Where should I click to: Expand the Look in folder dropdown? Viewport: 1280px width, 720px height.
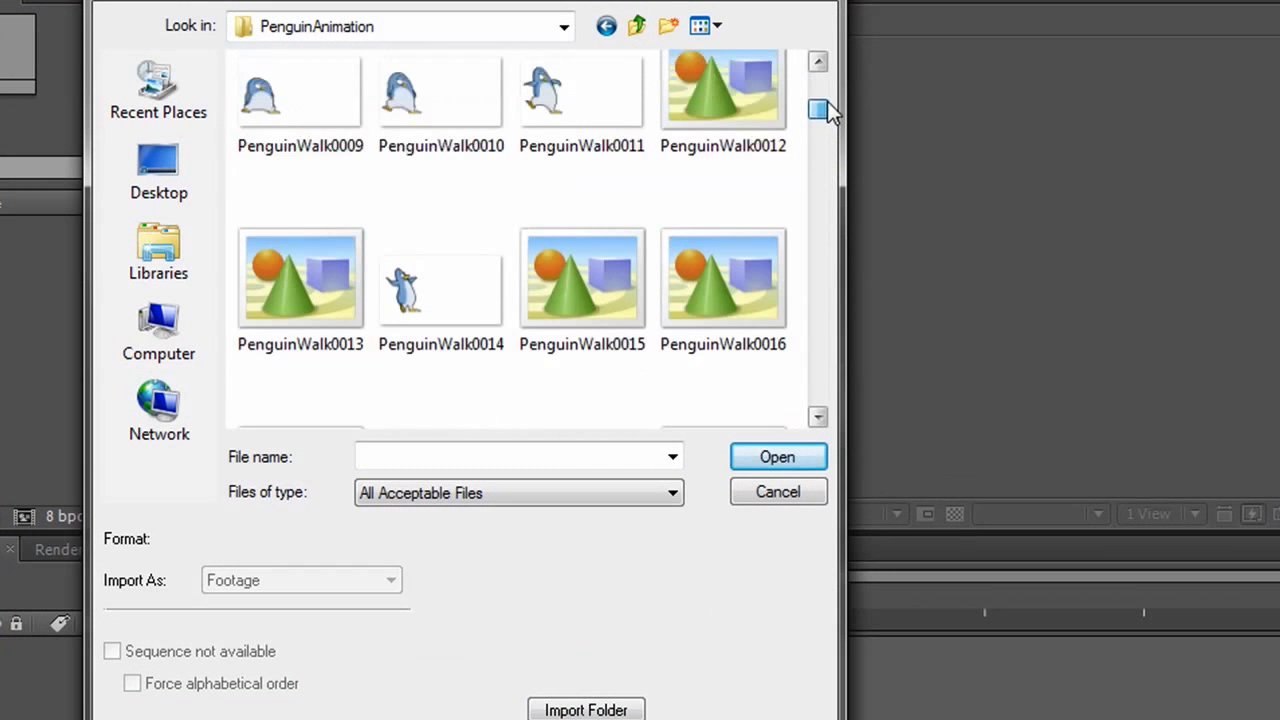564,27
